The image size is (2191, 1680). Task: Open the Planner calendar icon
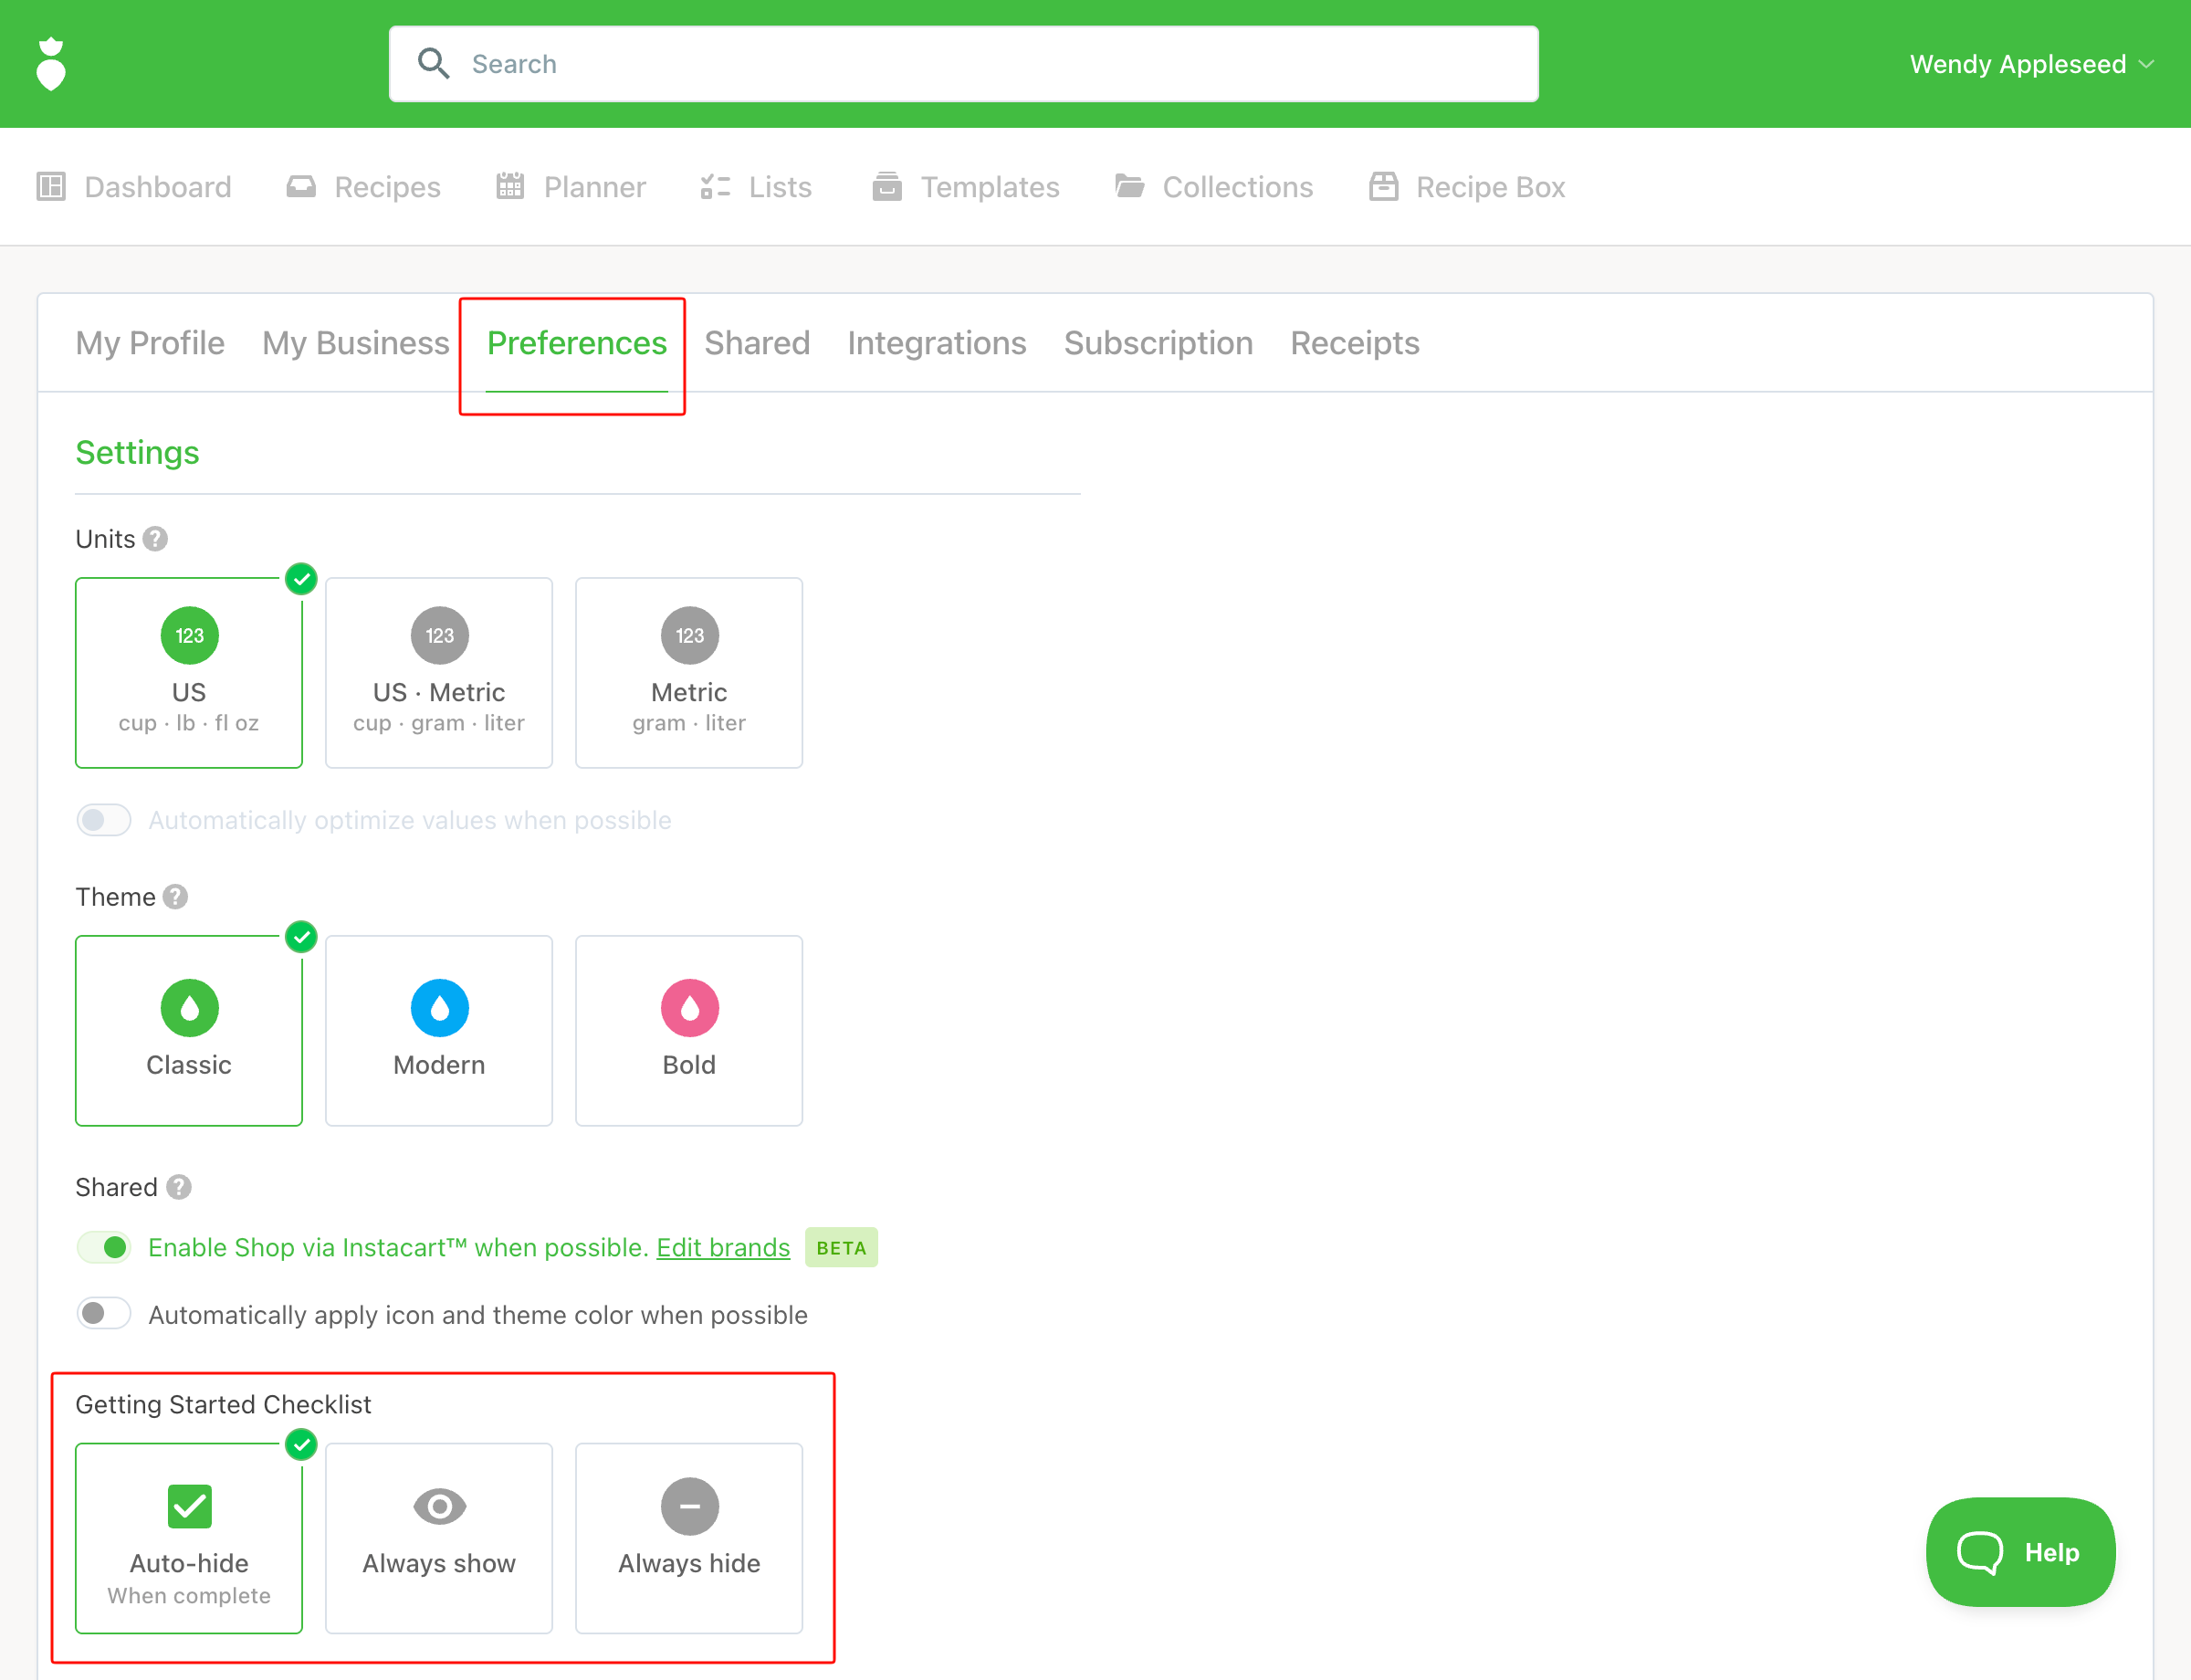pos(510,187)
